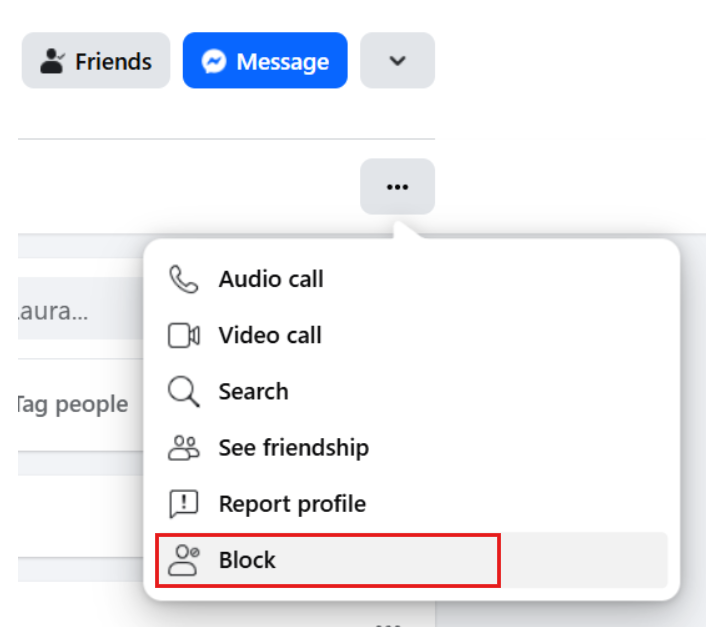Click the Tag people option
Viewport: 706px width, 627px height.
72,404
